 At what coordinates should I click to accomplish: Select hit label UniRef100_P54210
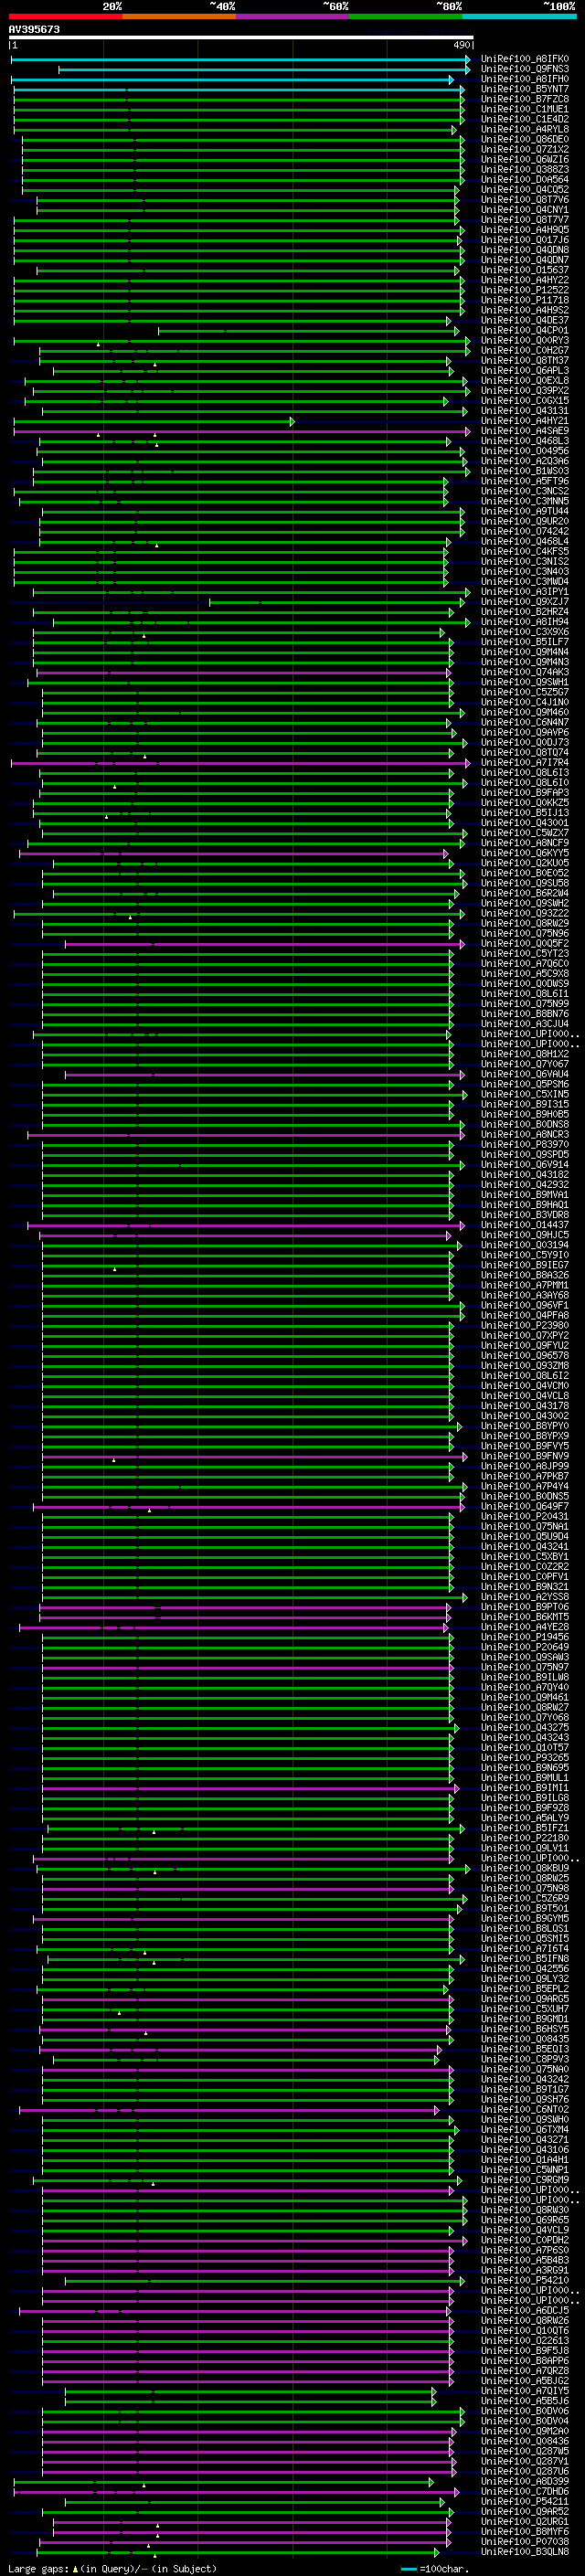(x=525, y=2281)
